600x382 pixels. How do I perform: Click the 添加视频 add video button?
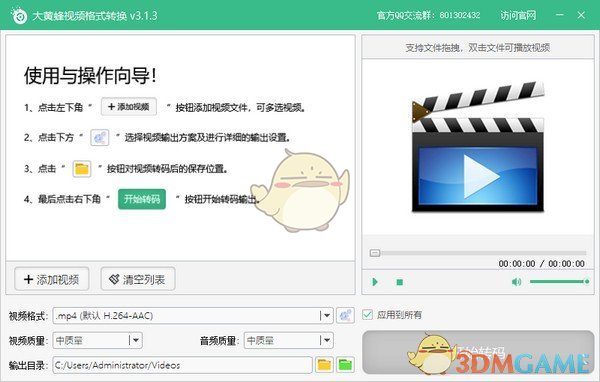[x=52, y=279]
